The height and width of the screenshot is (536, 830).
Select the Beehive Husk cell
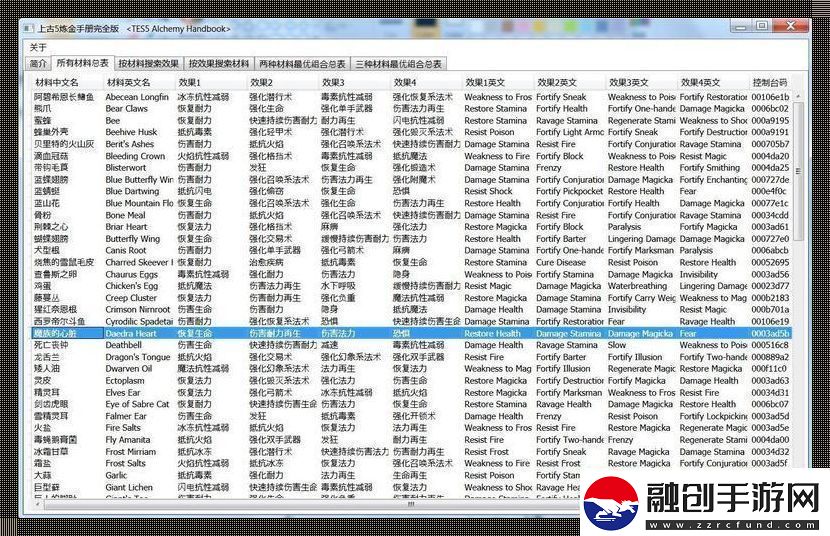139,132
